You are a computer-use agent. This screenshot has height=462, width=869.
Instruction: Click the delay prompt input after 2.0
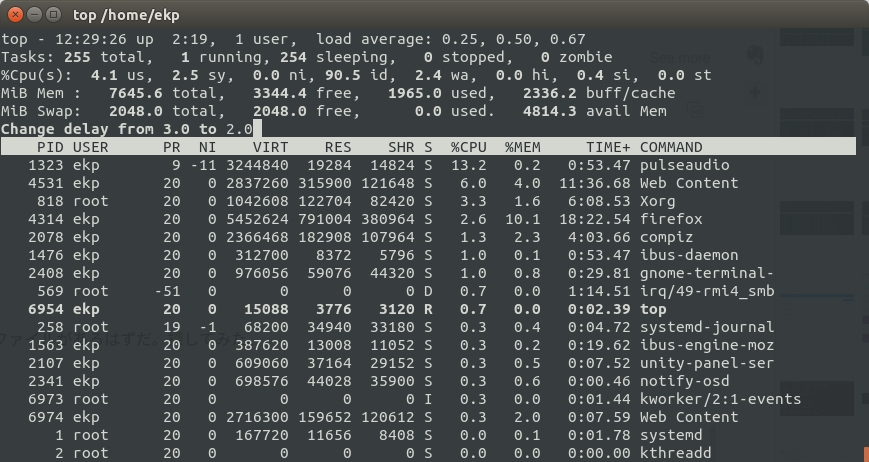pyautogui.click(x=258, y=129)
